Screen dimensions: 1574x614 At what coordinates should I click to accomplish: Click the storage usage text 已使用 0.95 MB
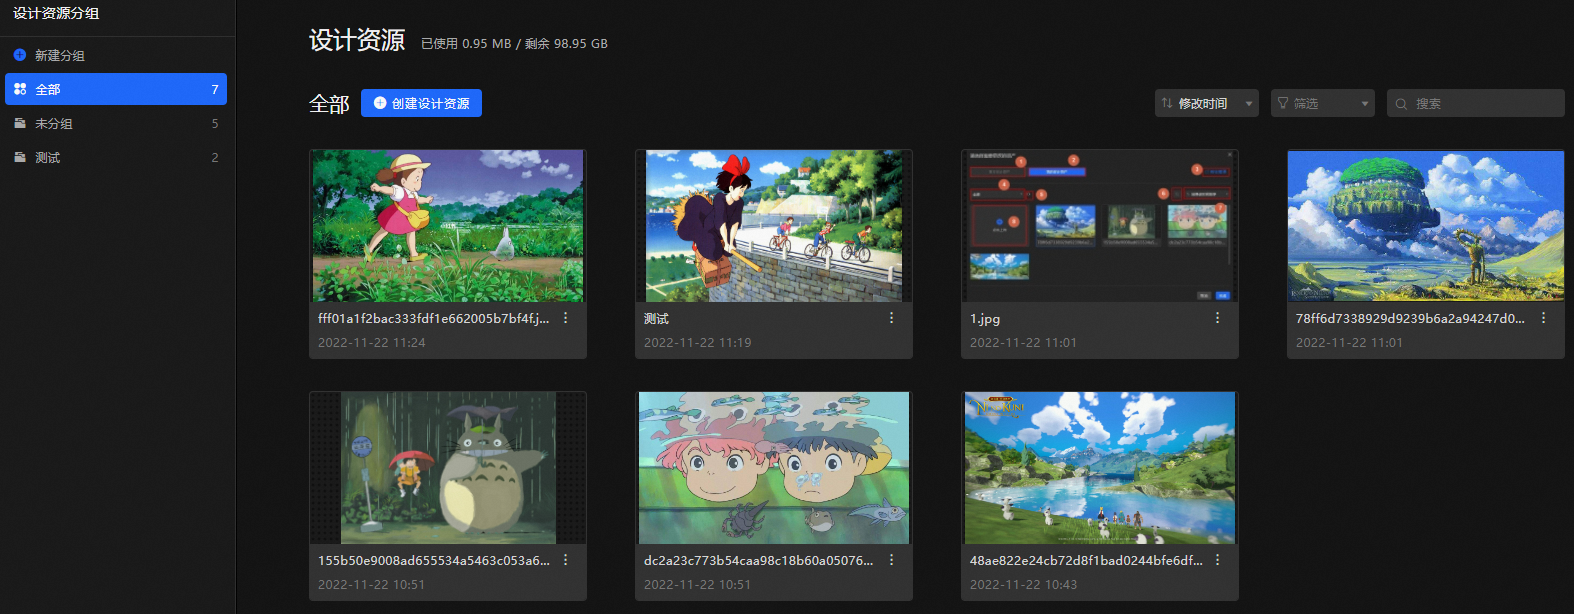[466, 44]
